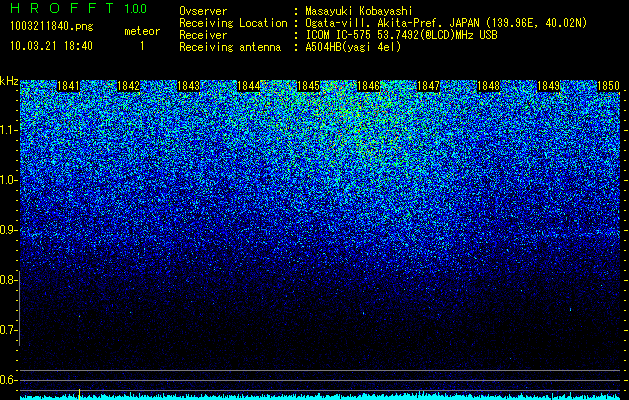Click the A504HB(yagi 4el) antenna text

[353, 47]
